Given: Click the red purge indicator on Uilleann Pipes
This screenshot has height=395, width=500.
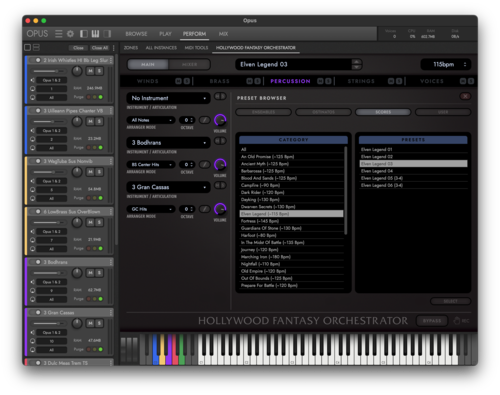Looking at the screenshot, I should click(89, 147).
